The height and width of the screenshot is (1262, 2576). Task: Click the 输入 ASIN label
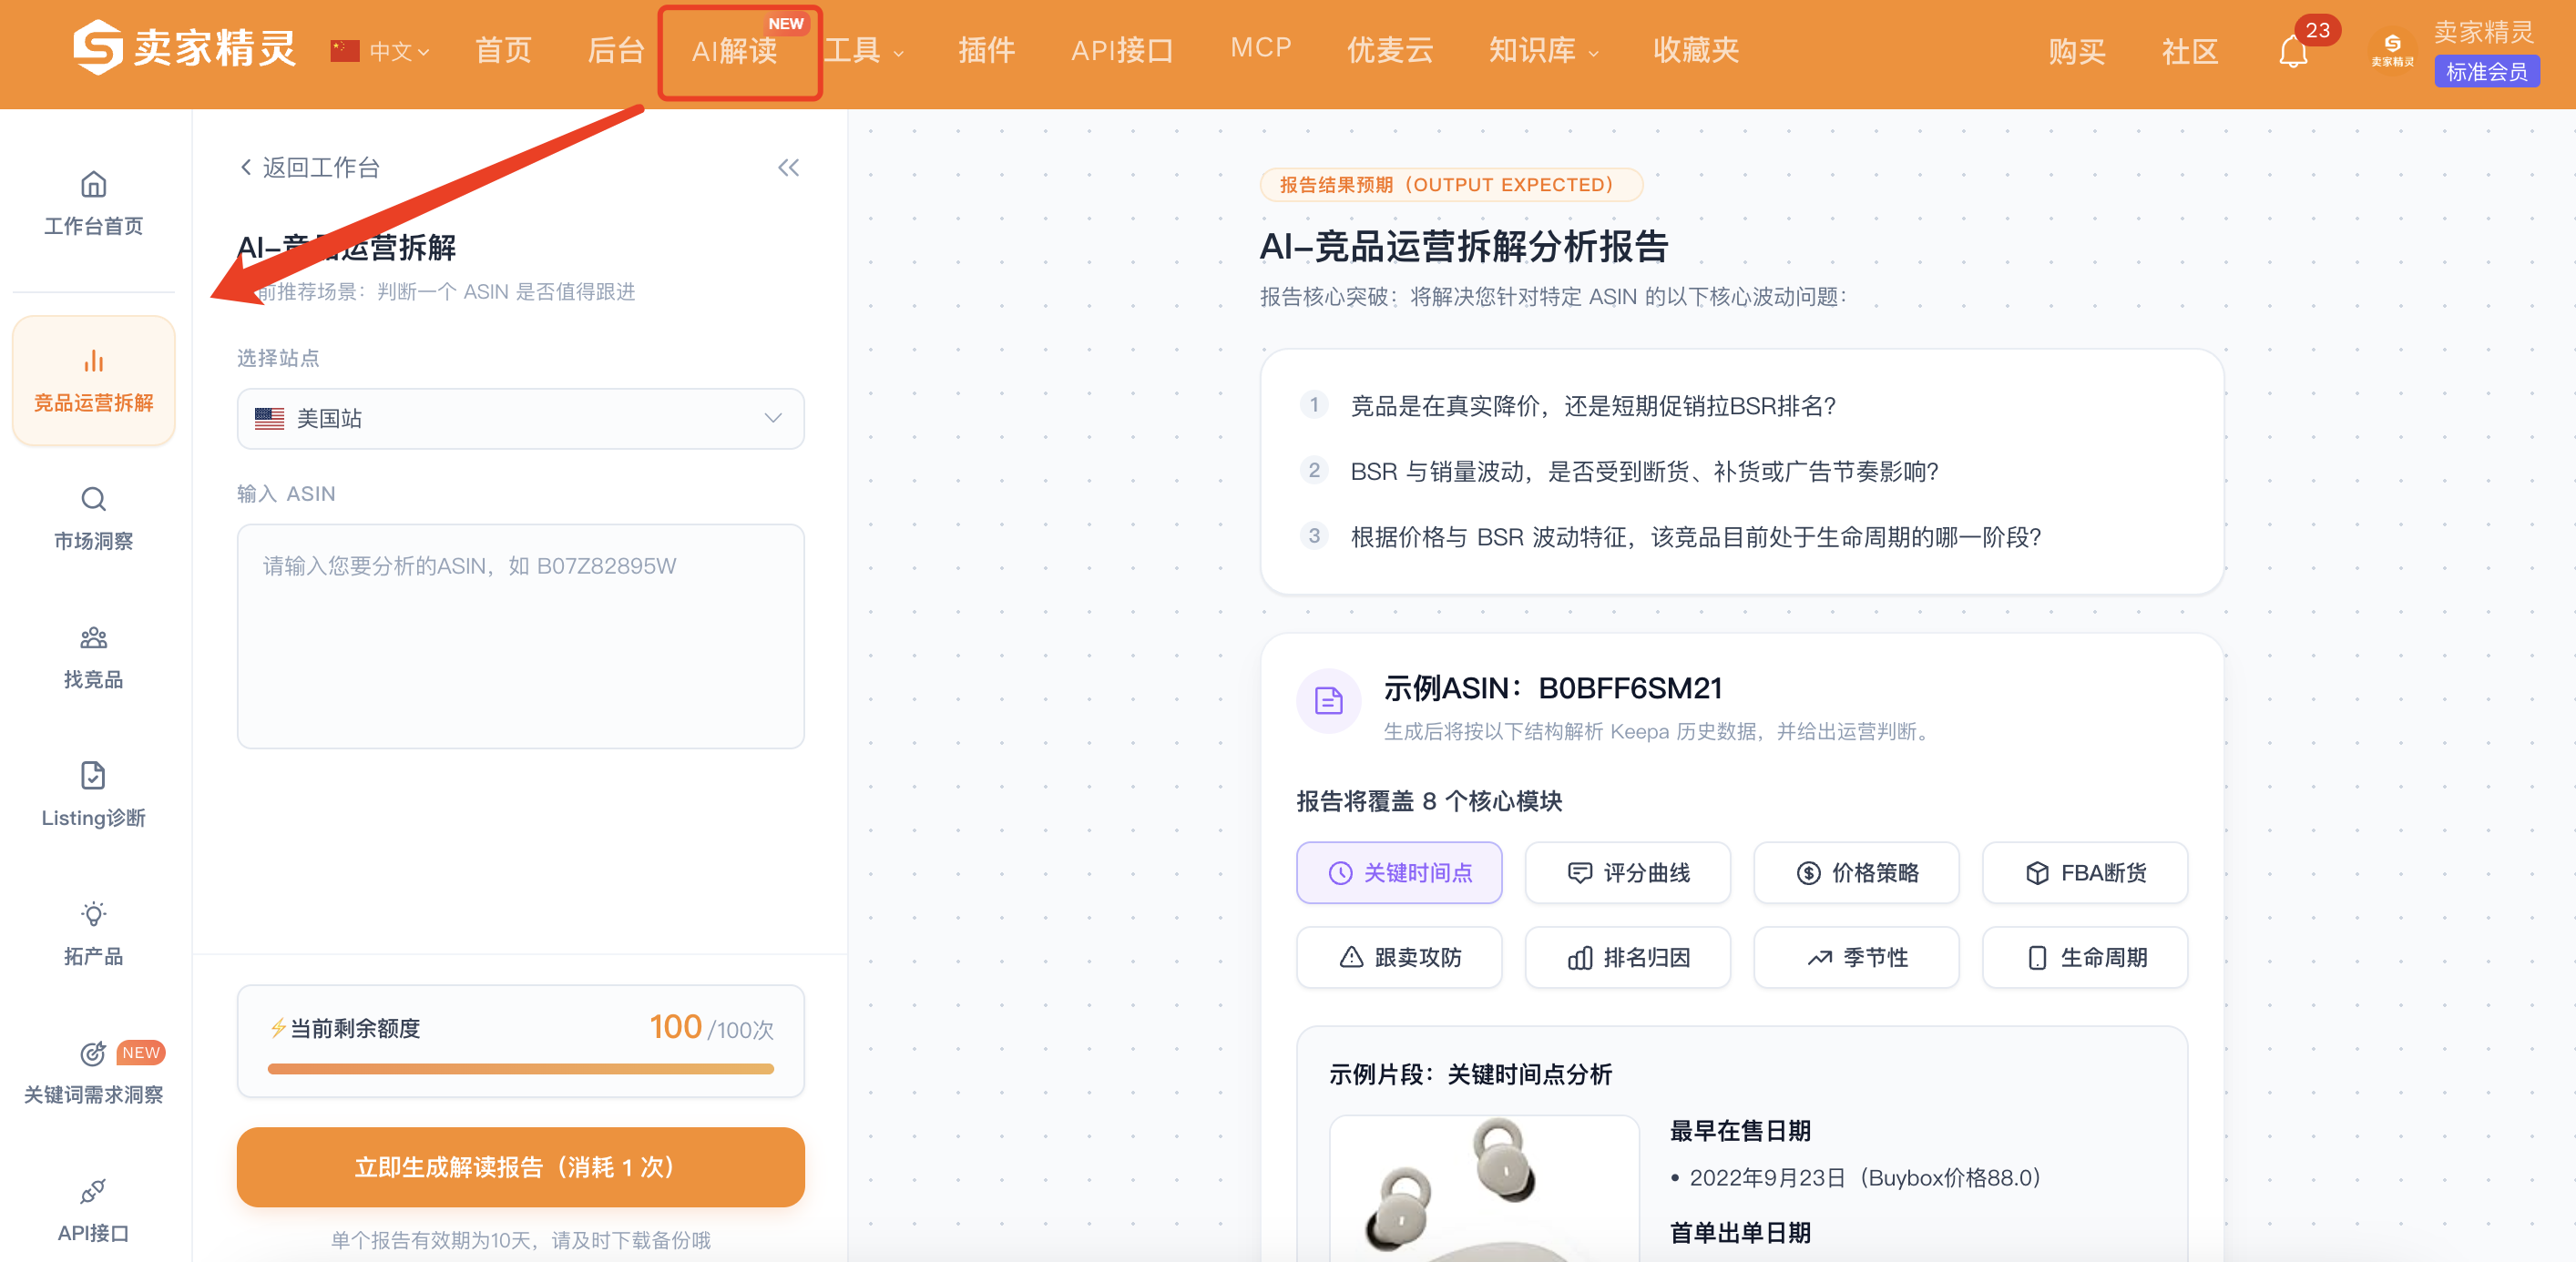coord(286,494)
